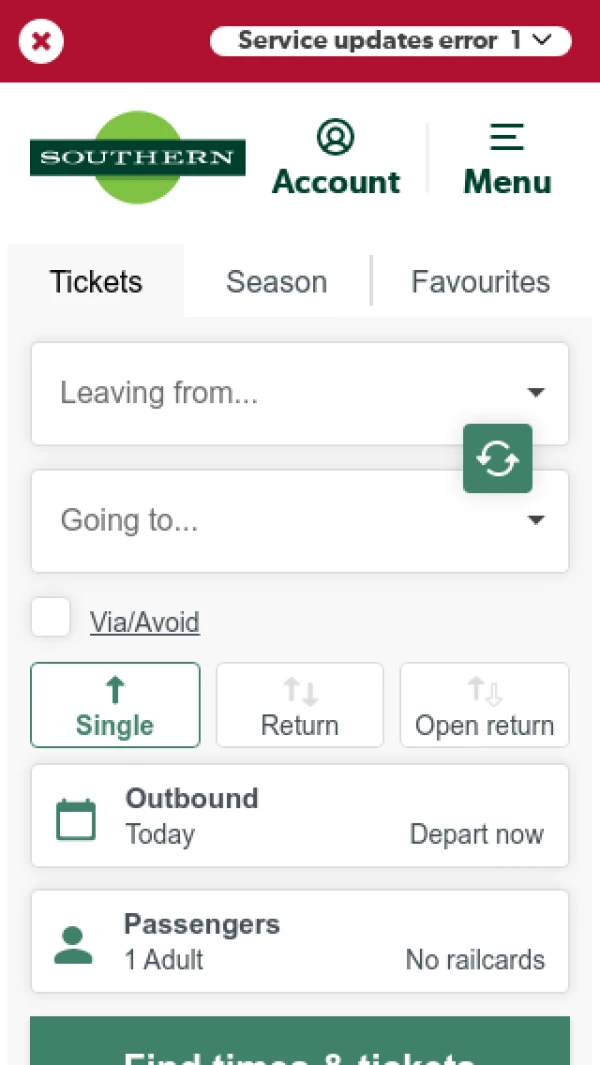Open the Leaving from dropdown arrow
600x1065 pixels.
(x=536, y=392)
